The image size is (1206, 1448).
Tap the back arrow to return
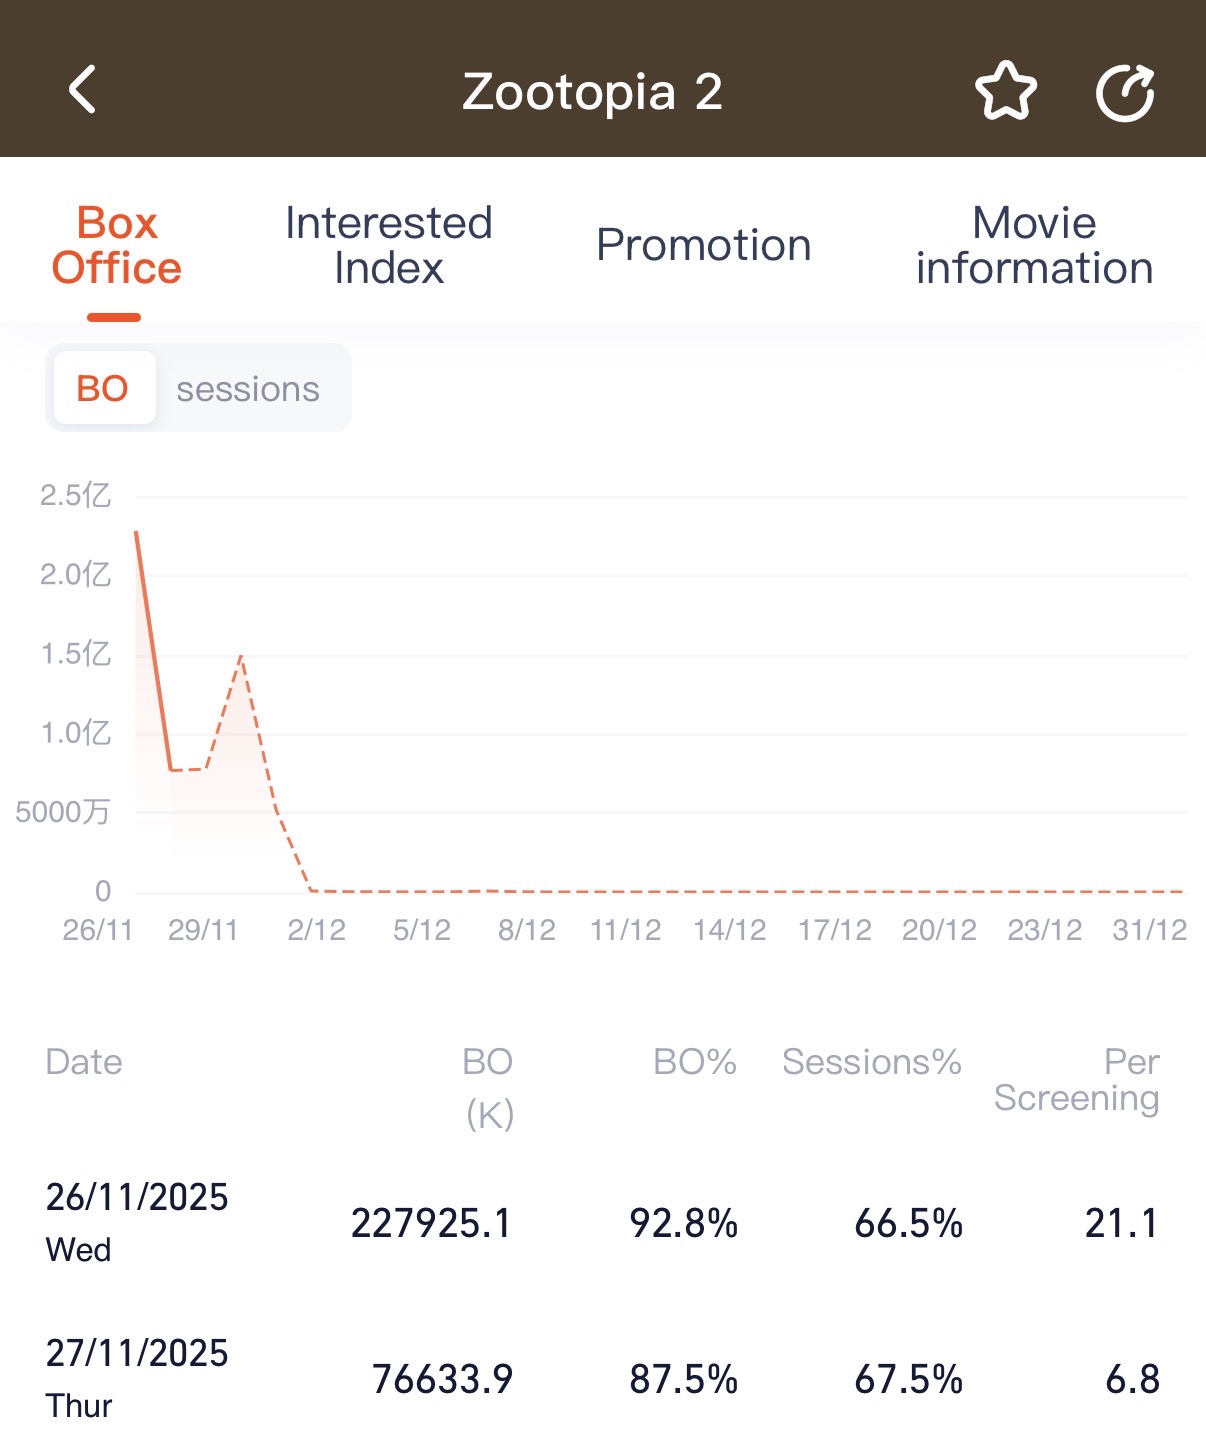[84, 91]
